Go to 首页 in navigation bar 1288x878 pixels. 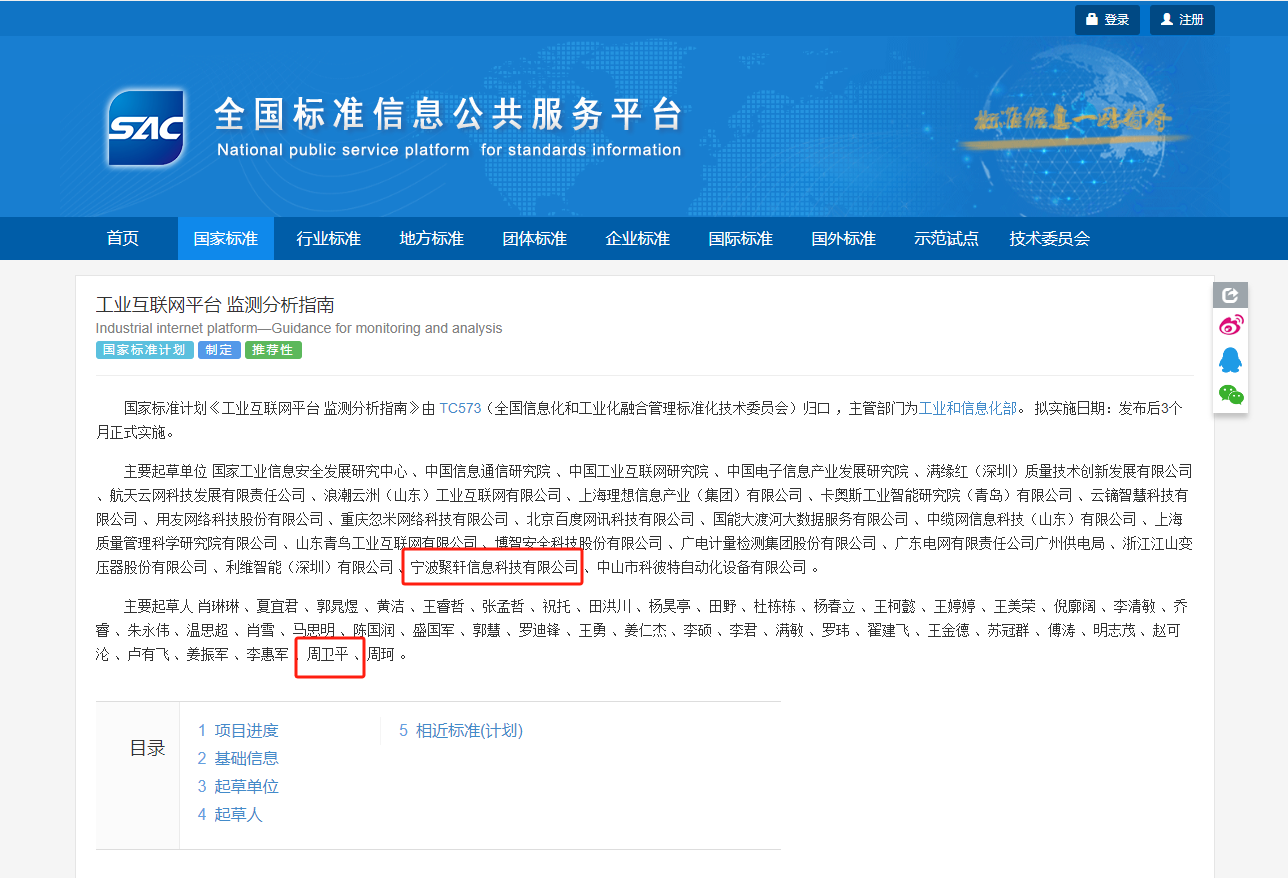coord(123,239)
